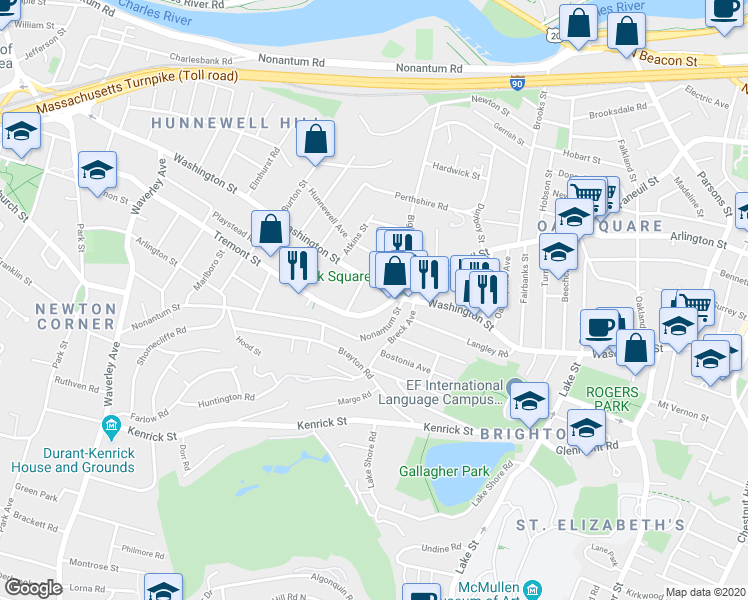Select the shopping cart marker near Surrey St
Viewport: 748px width, 600px height.
(x=696, y=303)
